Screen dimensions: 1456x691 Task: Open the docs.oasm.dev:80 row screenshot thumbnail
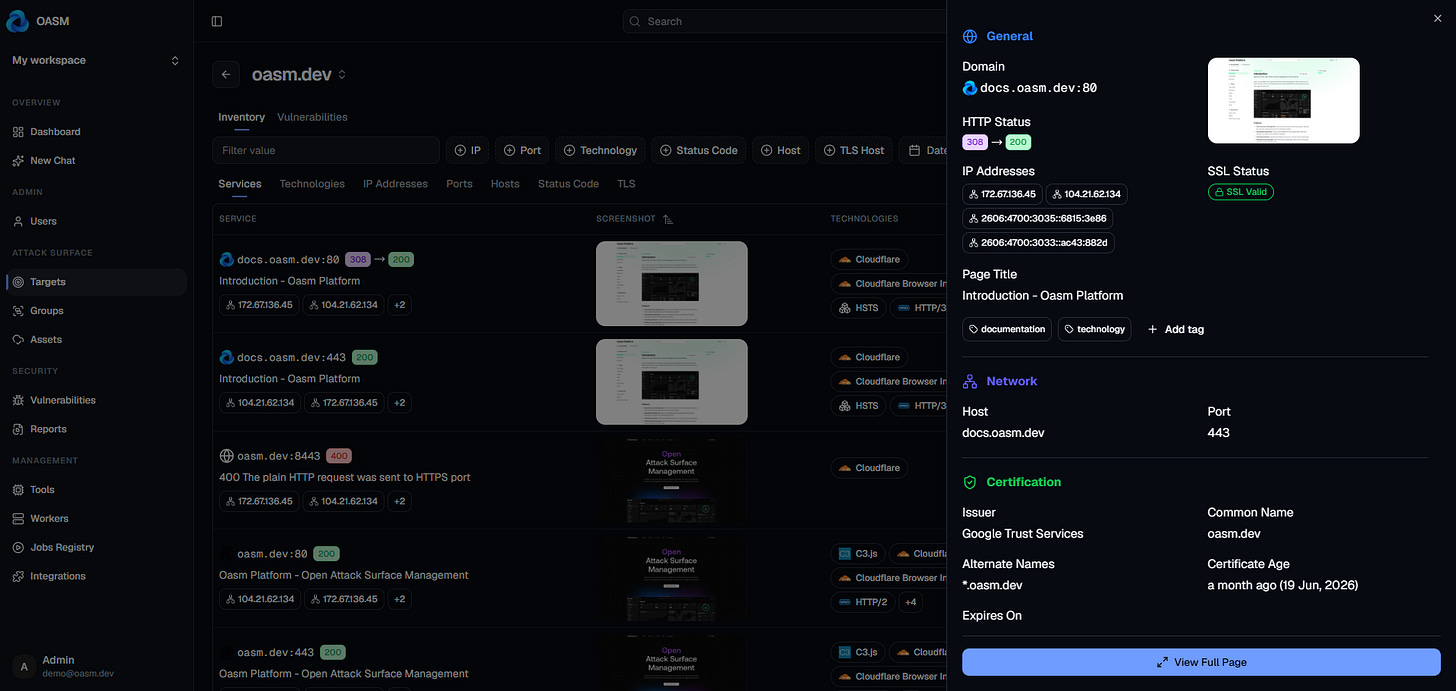(x=672, y=284)
